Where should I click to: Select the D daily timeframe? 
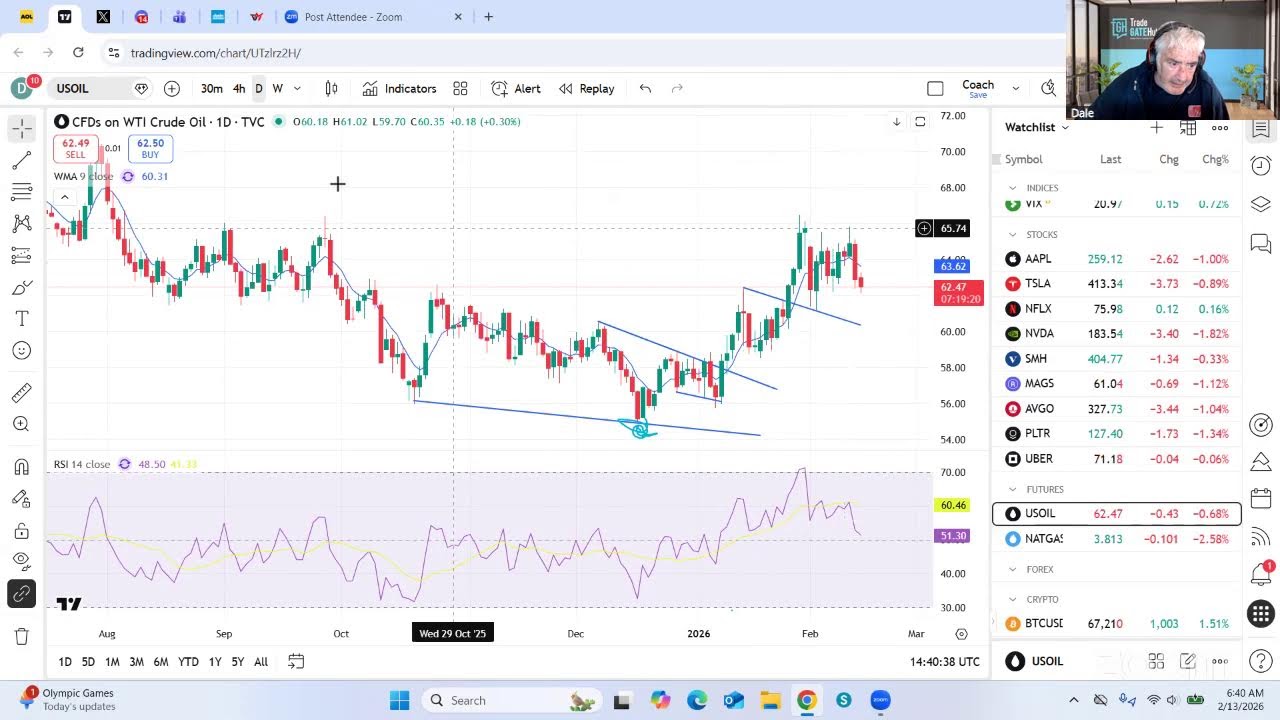coord(258,88)
